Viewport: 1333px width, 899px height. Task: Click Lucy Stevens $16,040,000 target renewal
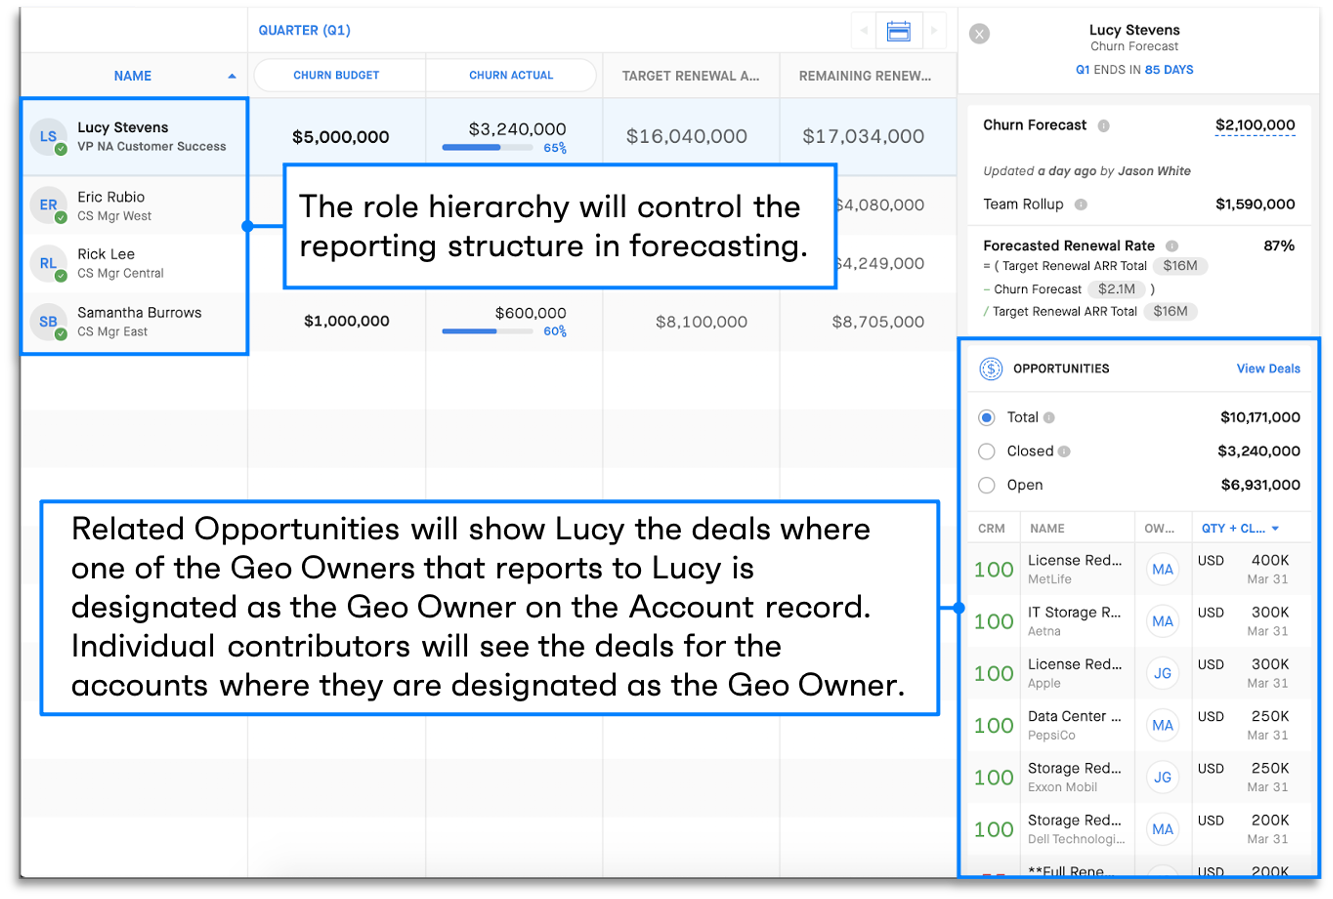click(687, 137)
